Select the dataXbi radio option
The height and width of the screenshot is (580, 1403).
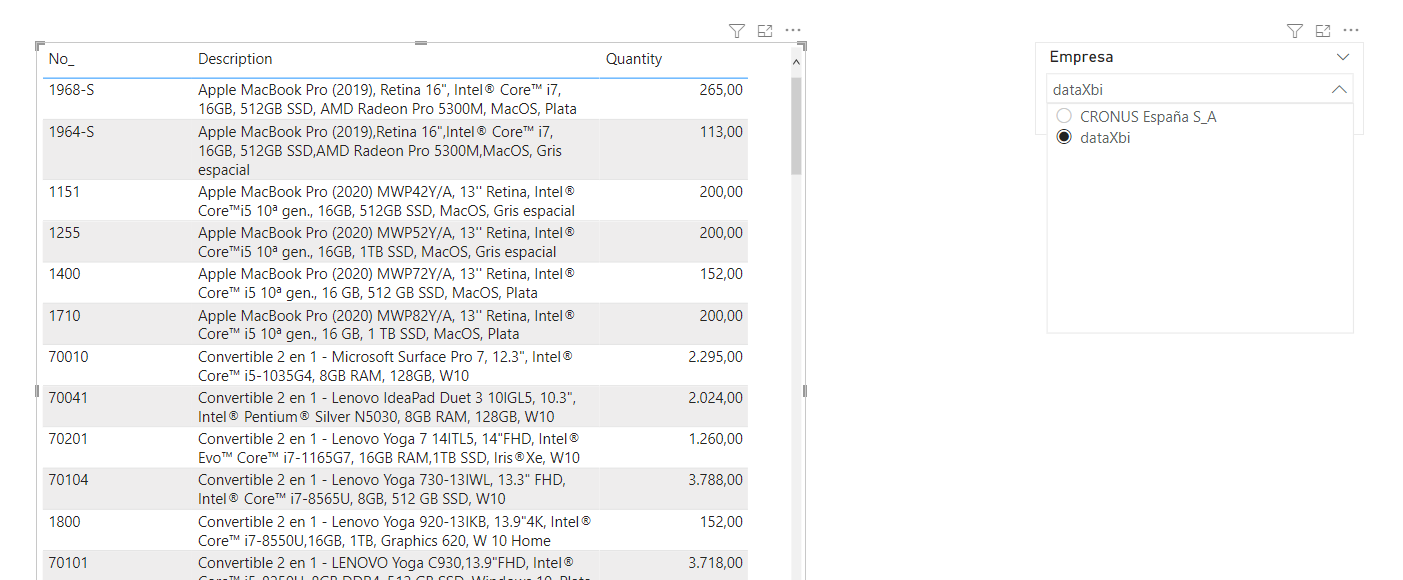(x=1064, y=138)
